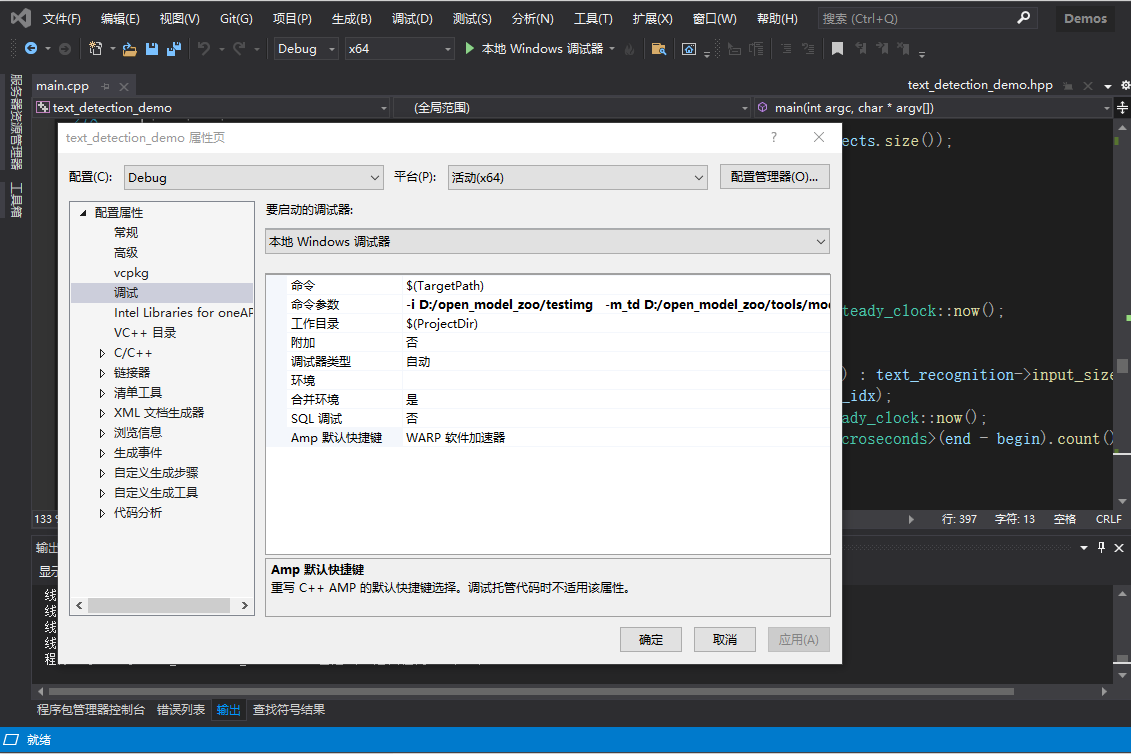Switch to the 查找符号结果 tab

coord(289,710)
